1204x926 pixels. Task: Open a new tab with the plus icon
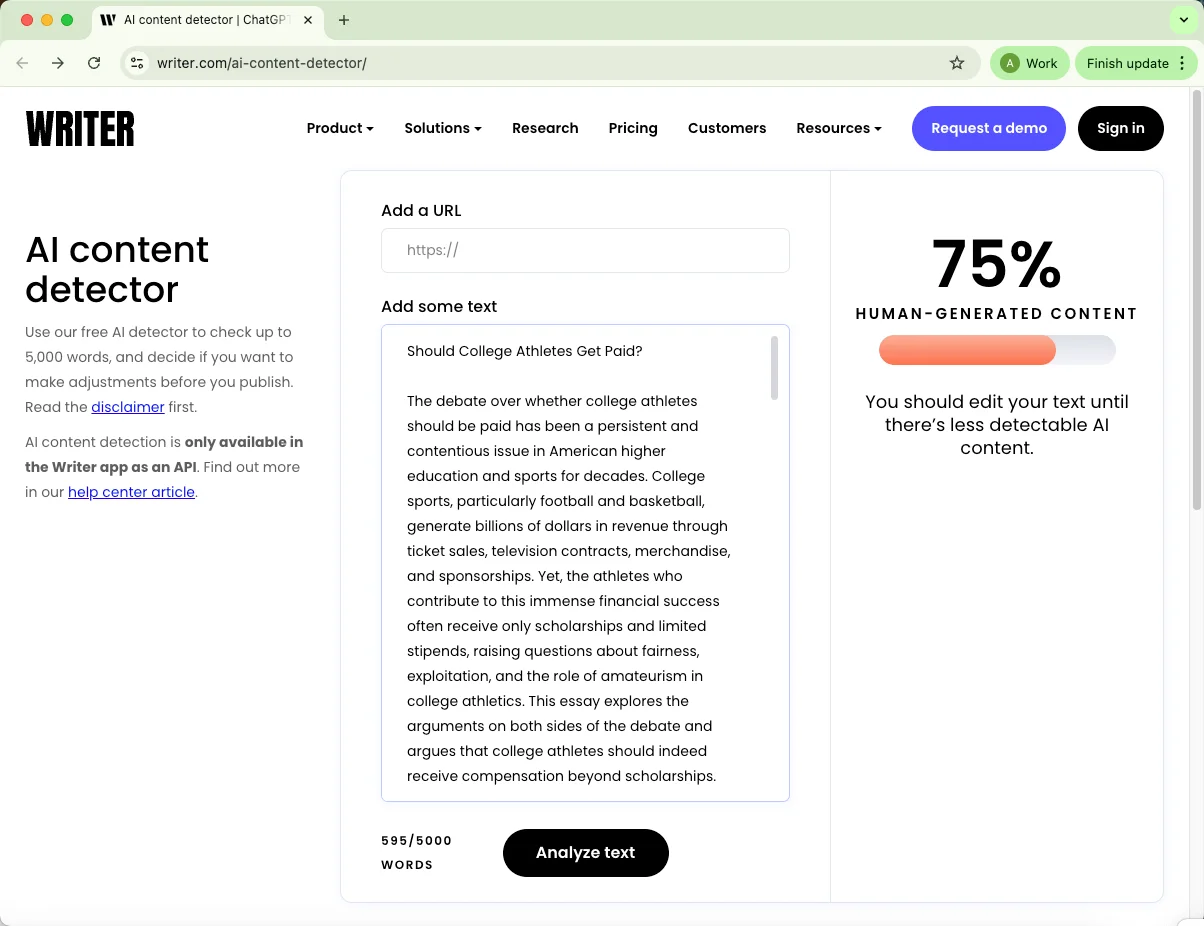(x=344, y=20)
